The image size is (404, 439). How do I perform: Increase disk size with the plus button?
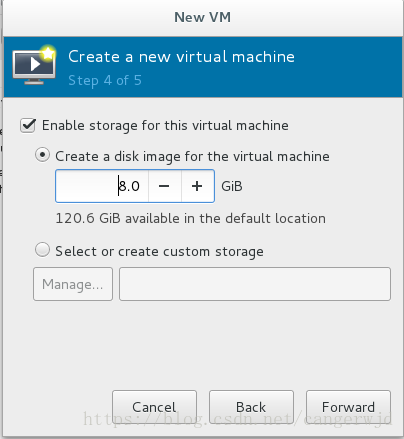pyautogui.click(x=197, y=186)
